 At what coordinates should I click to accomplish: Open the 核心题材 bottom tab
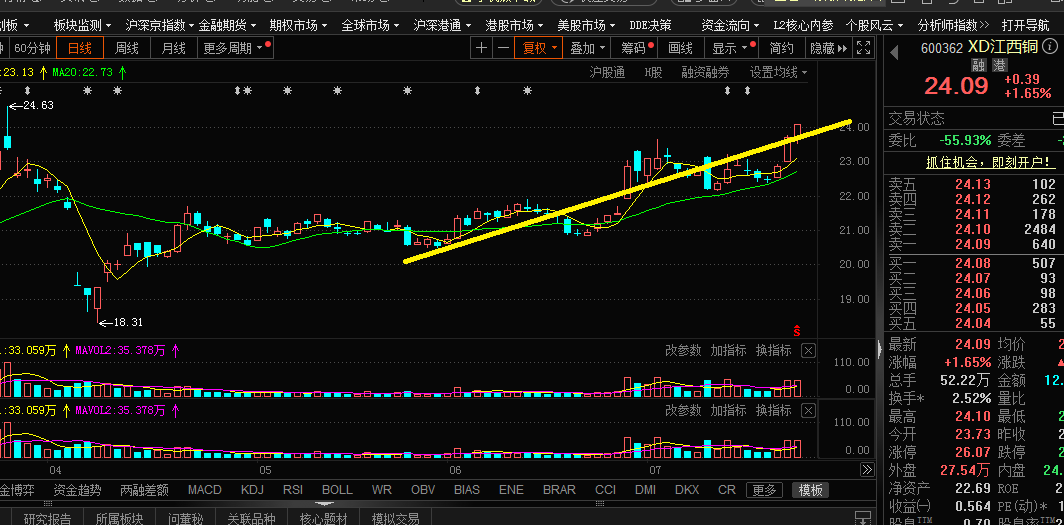tap(324, 519)
